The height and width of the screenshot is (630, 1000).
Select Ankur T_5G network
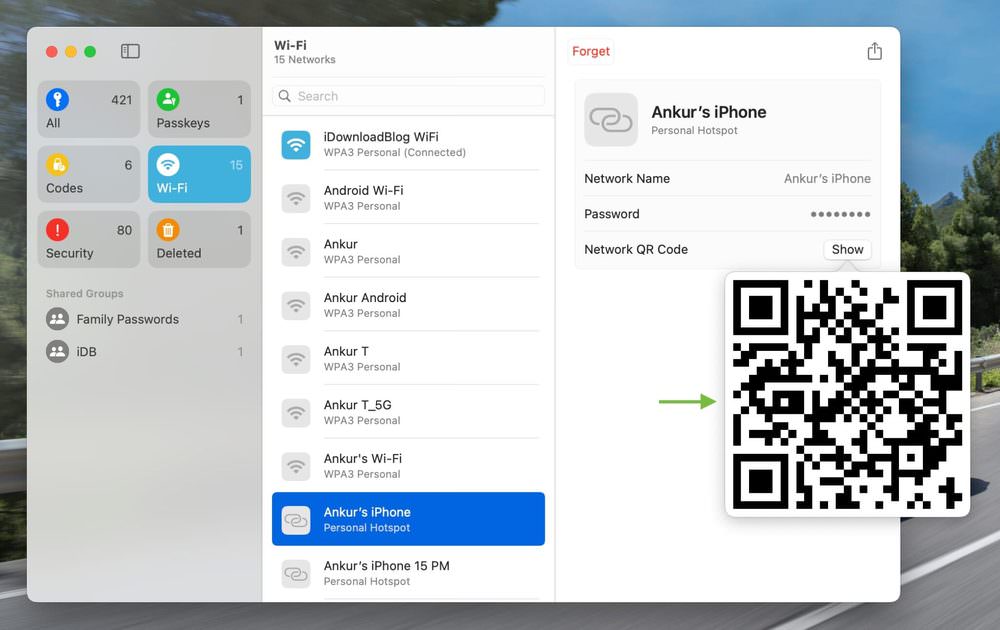tap(408, 413)
